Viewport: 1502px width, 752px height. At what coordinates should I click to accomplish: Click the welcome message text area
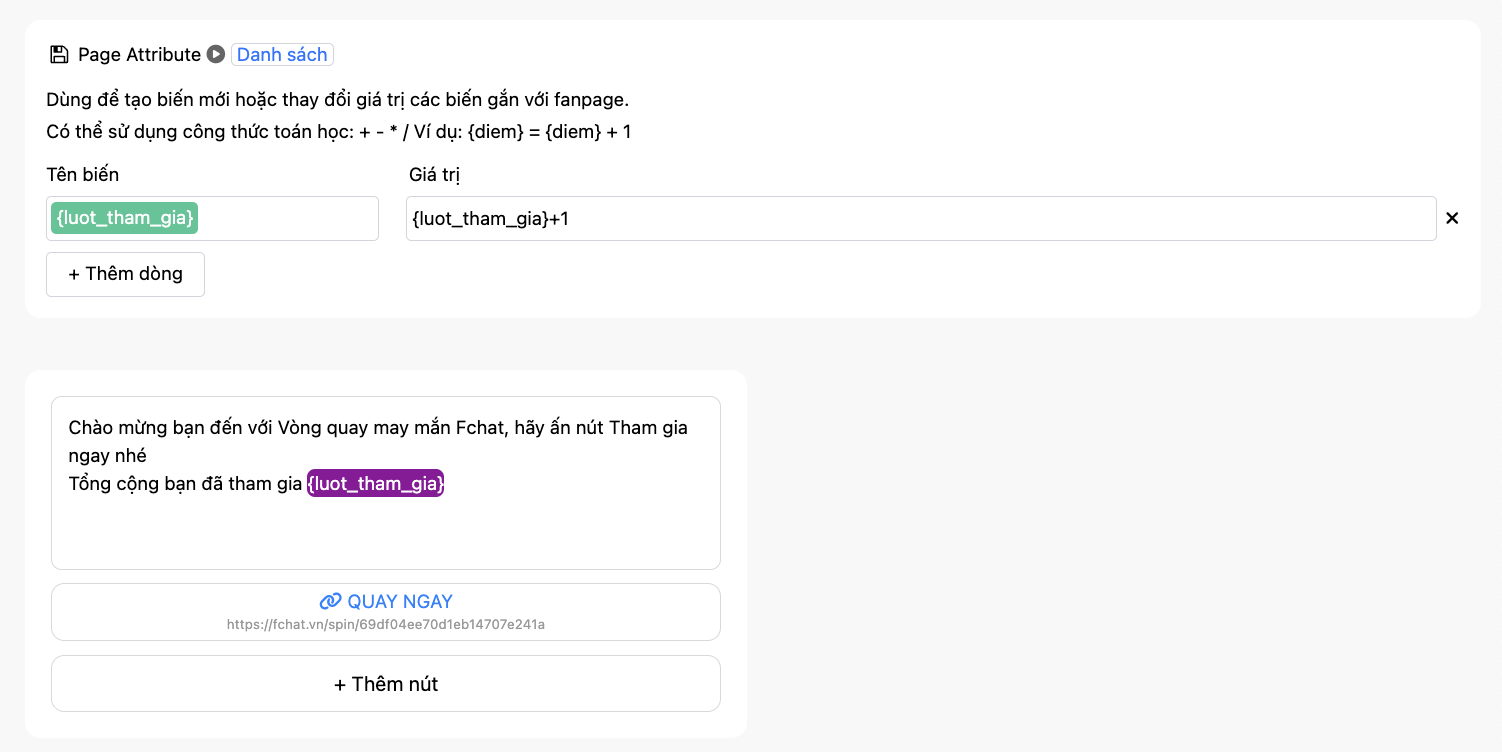(x=385, y=530)
